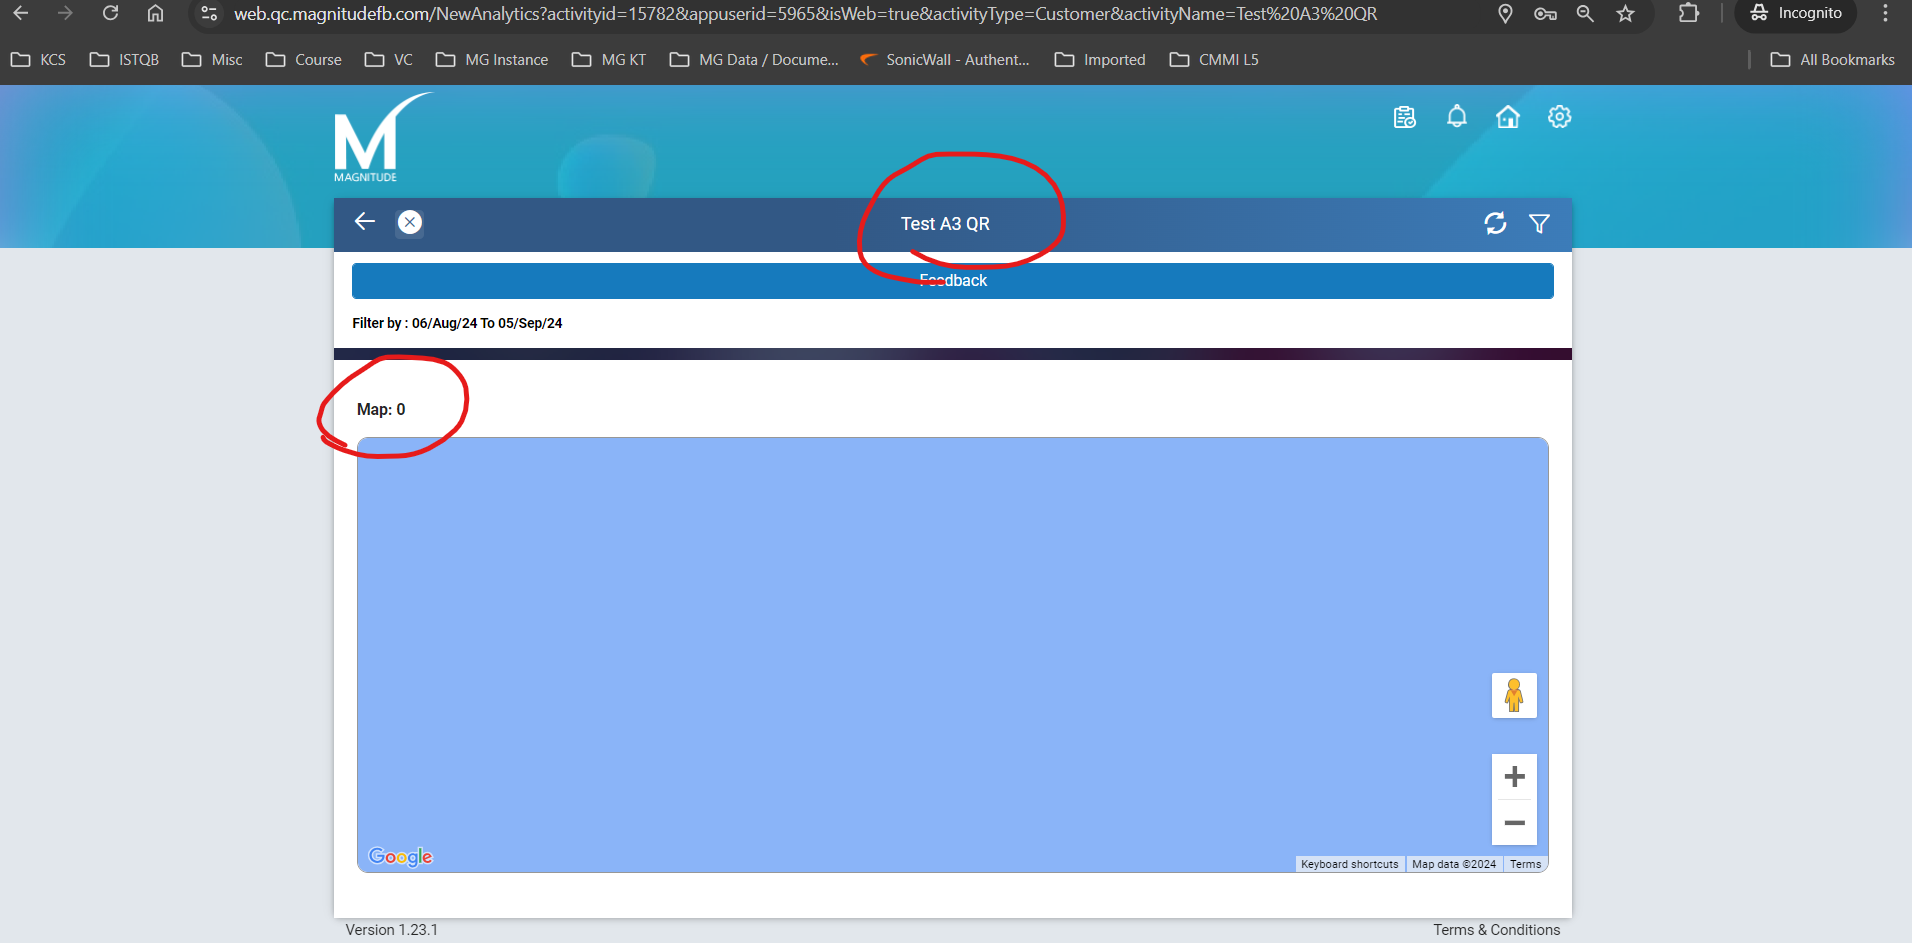The image size is (1912, 943).
Task: Expand the CMMI L5 bookmark folder
Action: point(1214,60)
